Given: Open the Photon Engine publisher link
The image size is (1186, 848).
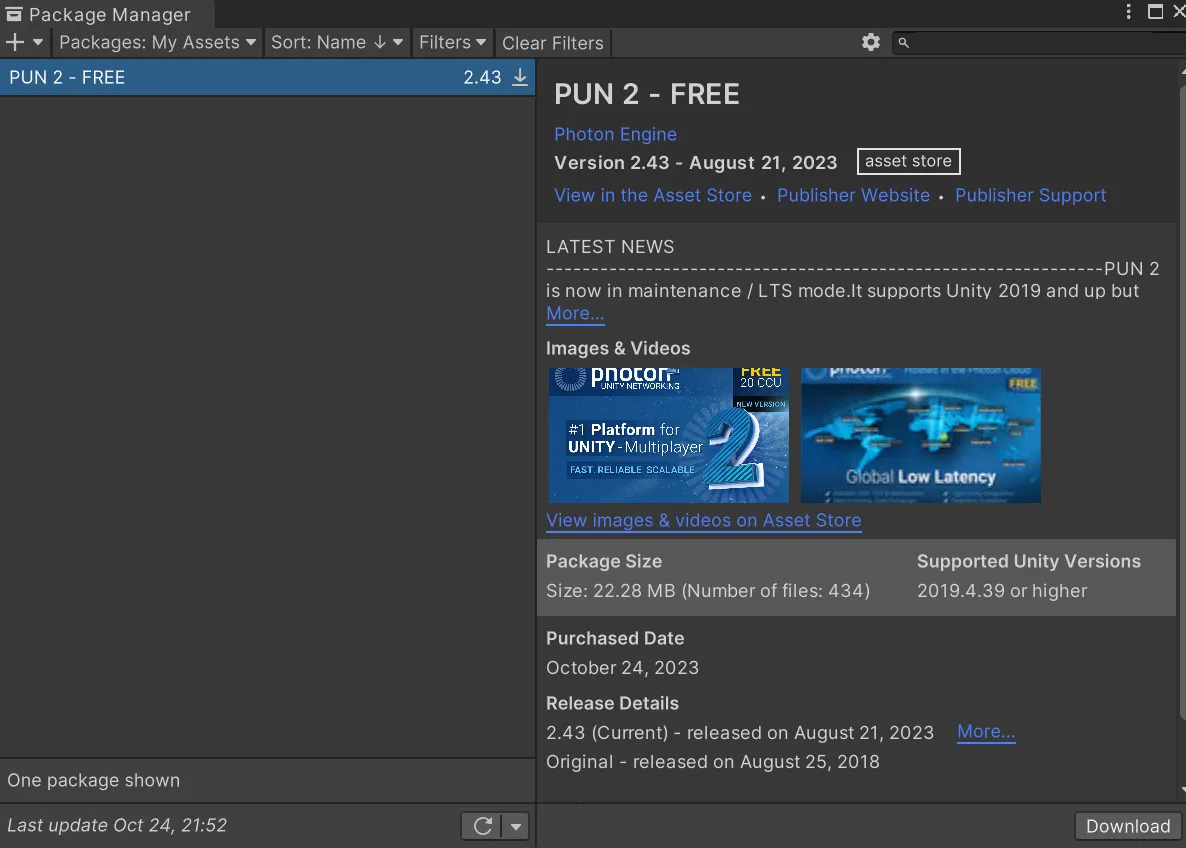Looking at the screenshot, I should pos(615,134).
